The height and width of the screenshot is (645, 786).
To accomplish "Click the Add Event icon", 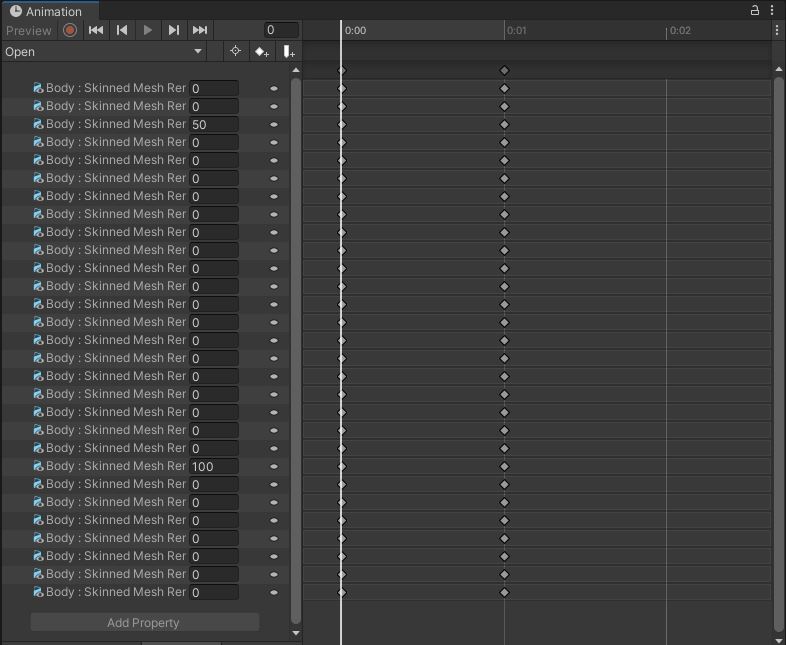I will tap(288, 52).
